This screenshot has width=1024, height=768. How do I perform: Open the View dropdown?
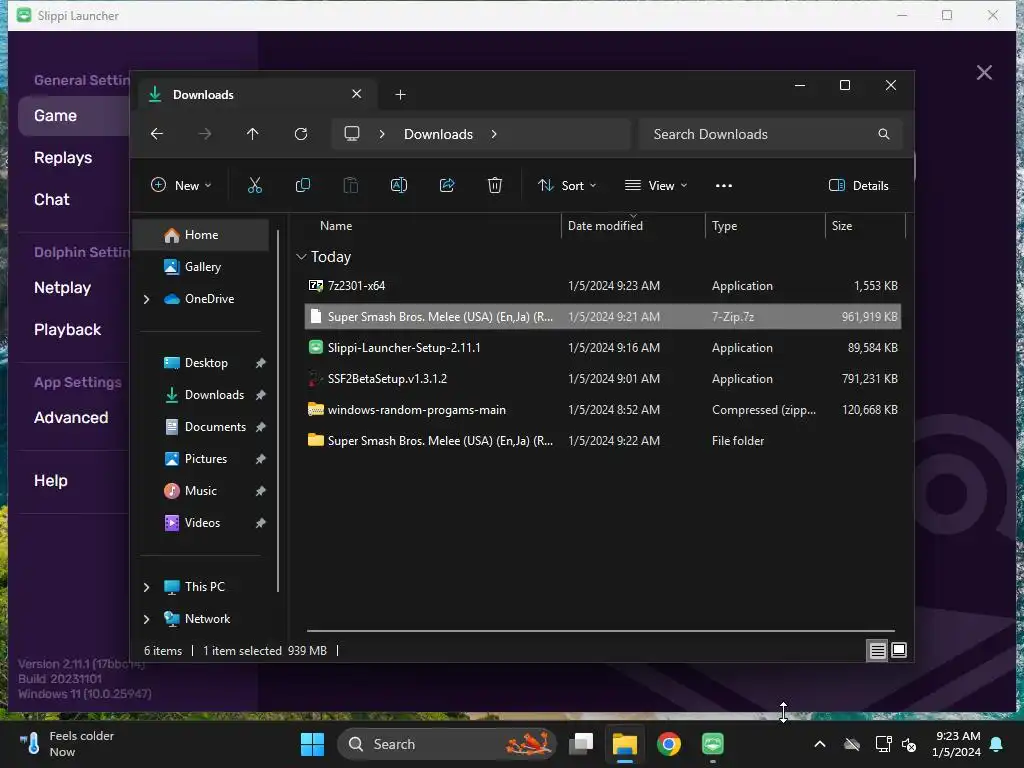click(x=656, y=185)
